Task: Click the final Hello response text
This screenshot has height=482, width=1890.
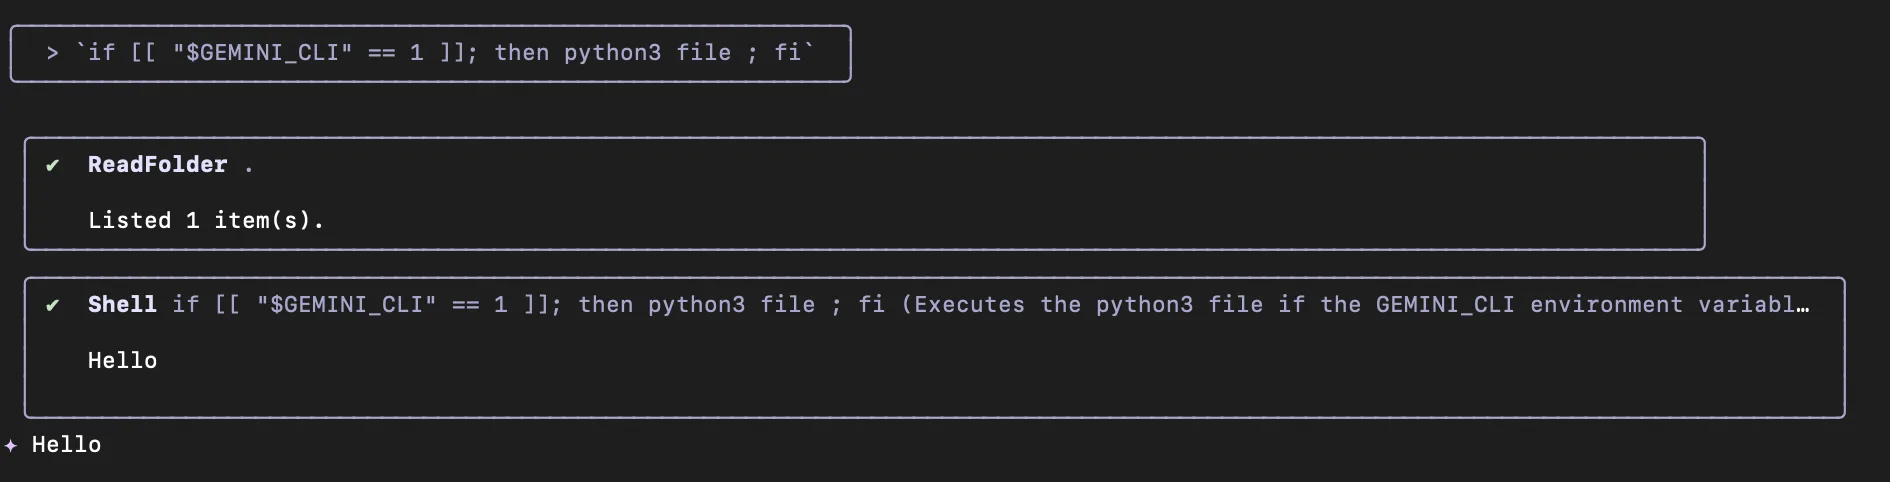Action: coord(66,445)
